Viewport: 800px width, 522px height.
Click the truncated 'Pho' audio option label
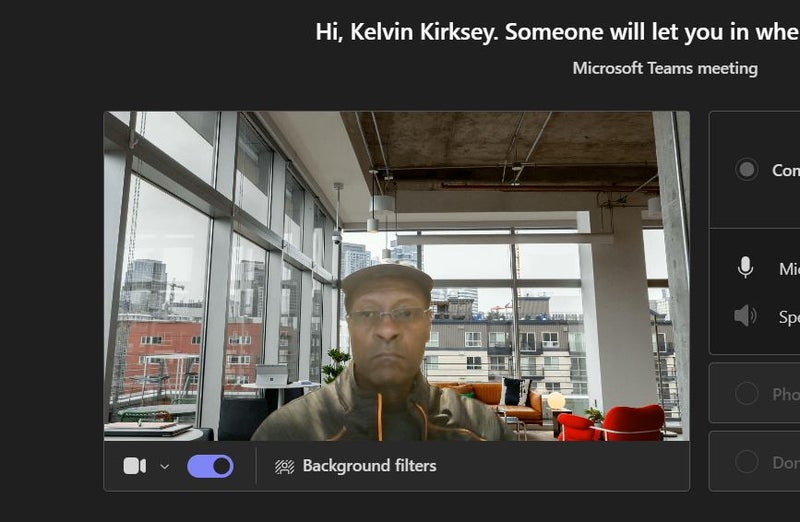785,395
